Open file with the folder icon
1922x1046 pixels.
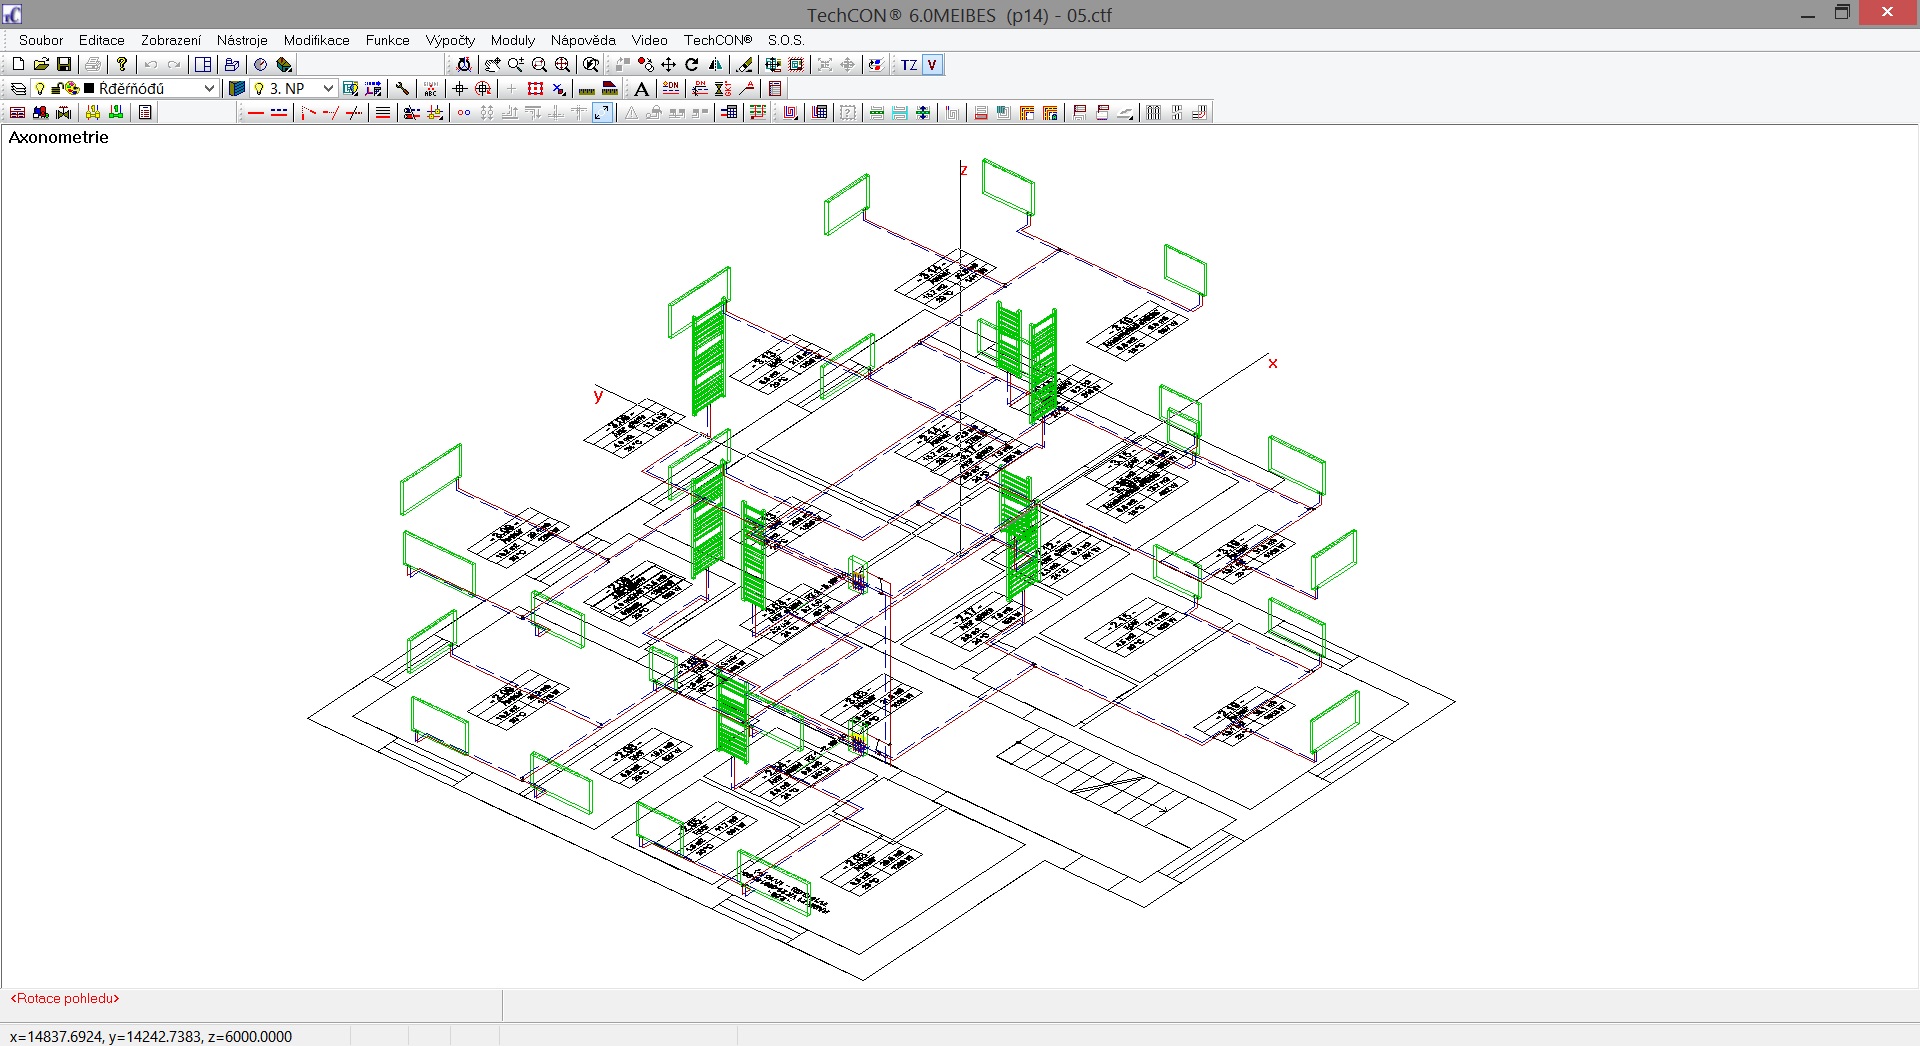click(x=41, y=65)
